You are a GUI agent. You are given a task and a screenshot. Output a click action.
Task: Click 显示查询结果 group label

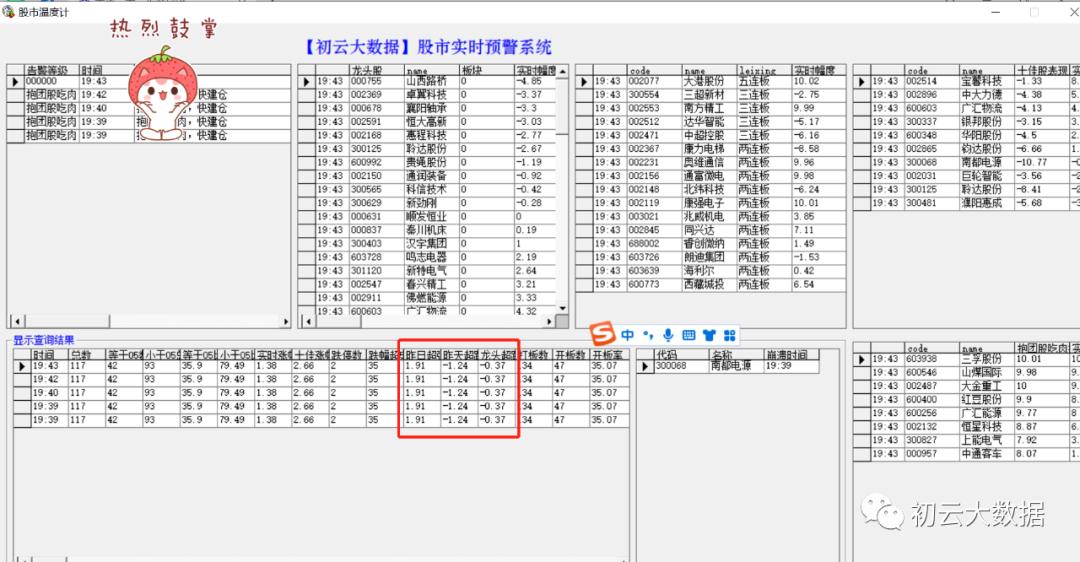(43, 340)
